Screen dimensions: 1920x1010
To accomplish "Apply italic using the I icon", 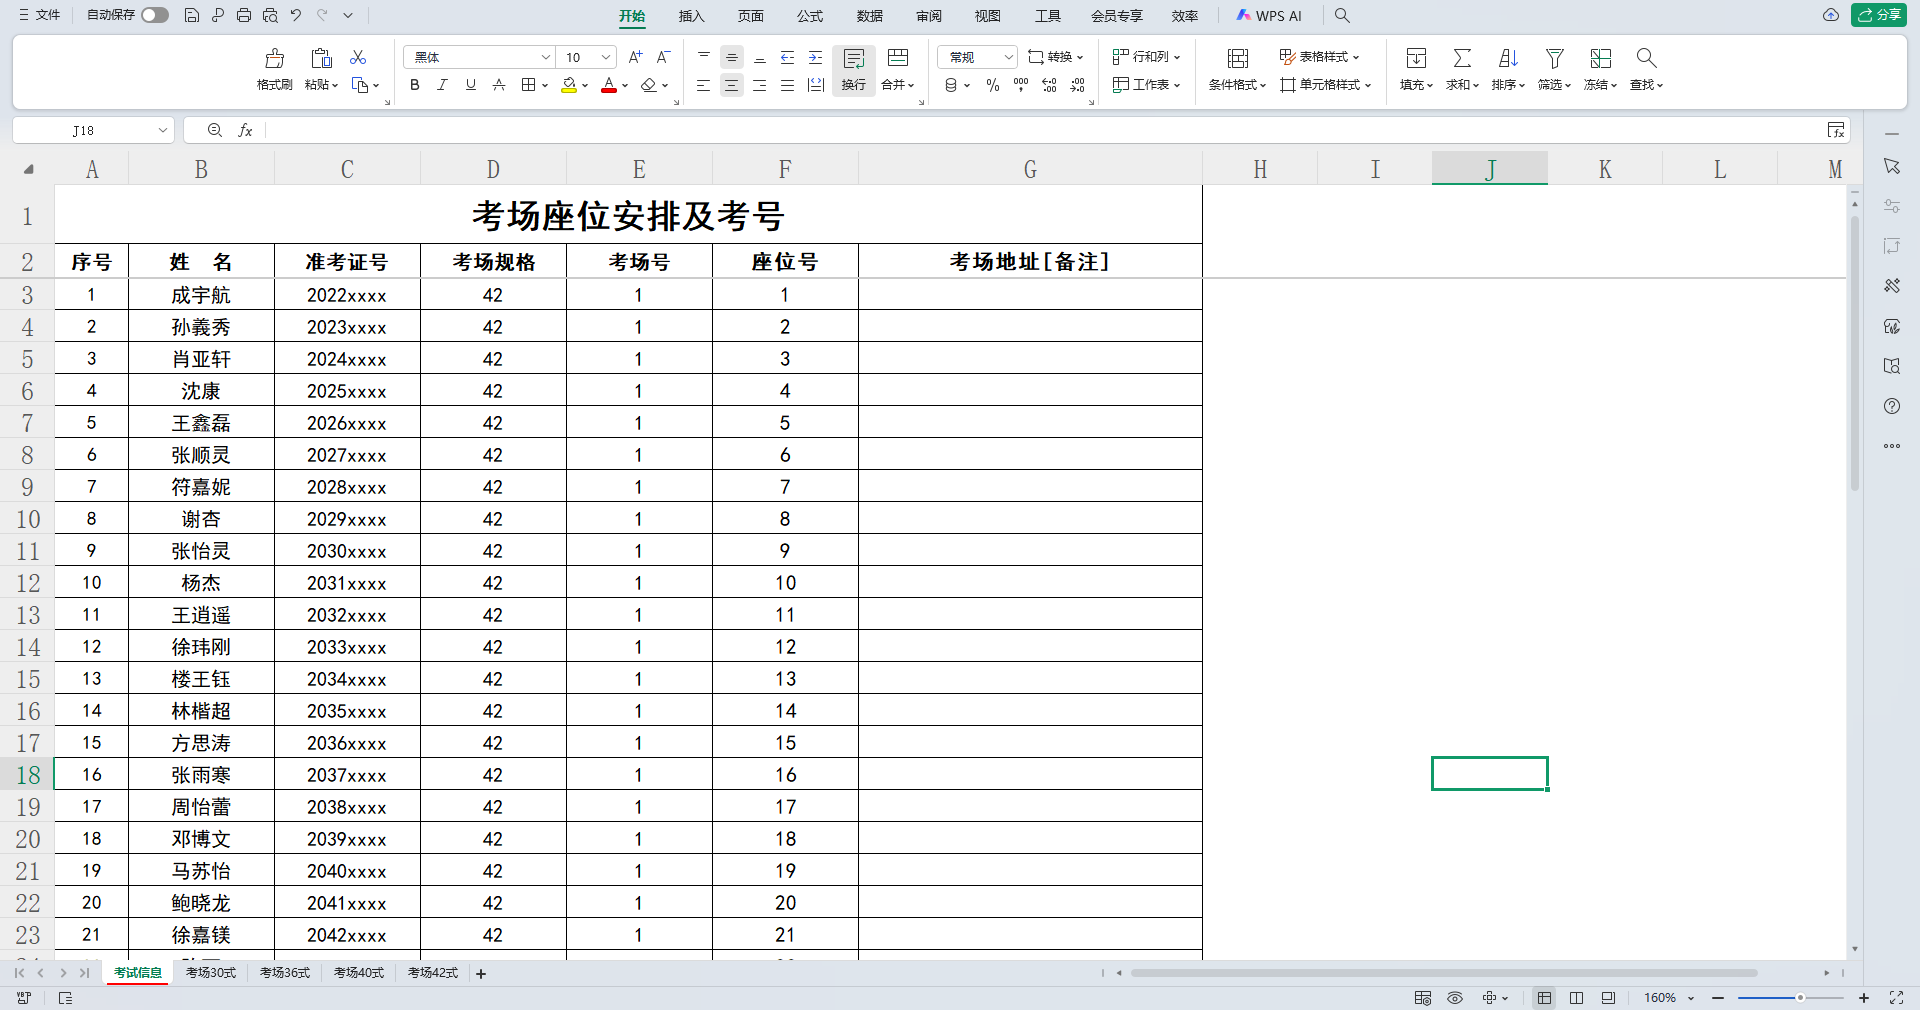I will coord(442,85).
